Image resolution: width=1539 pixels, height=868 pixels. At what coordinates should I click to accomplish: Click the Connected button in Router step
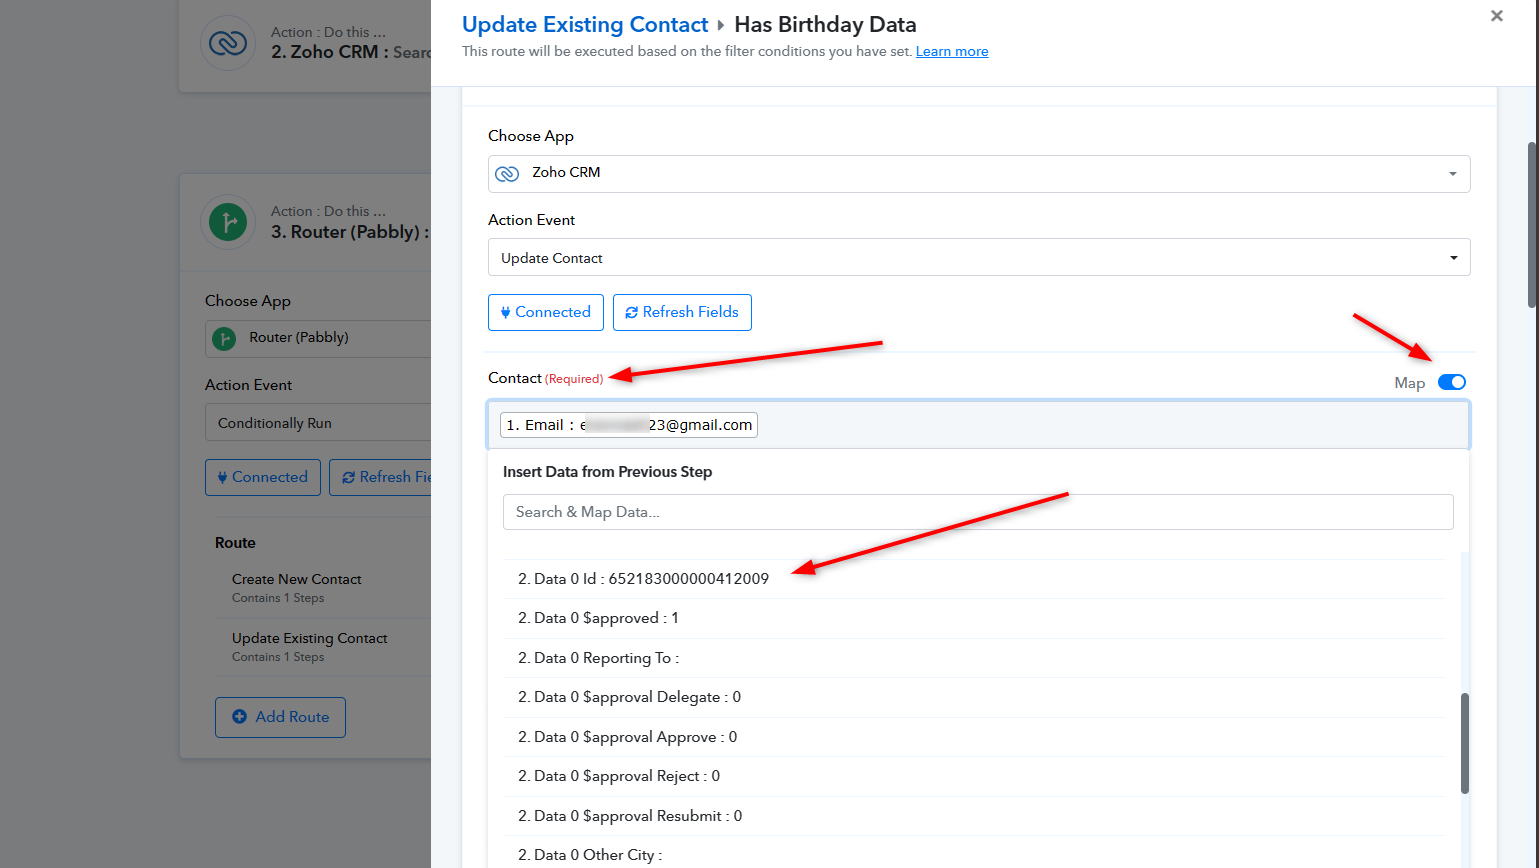(263, 477)
